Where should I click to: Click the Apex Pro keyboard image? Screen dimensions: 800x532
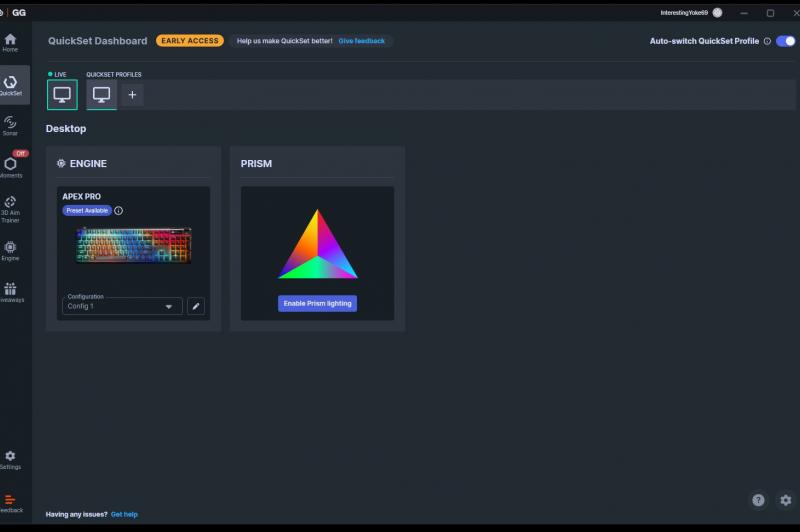134,245
